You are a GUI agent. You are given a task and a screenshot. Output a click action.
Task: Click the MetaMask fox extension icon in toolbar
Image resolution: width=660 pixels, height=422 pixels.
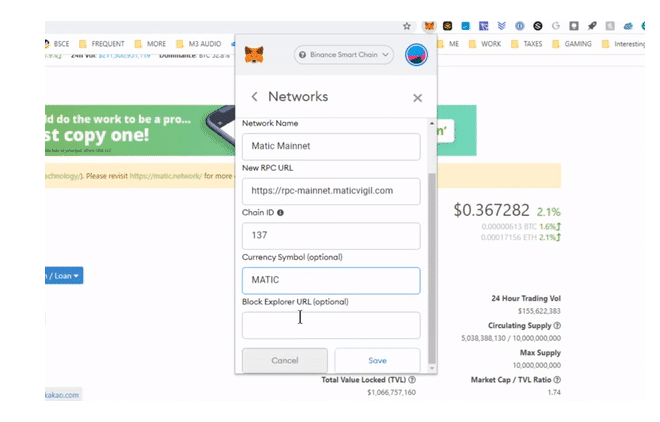pos(429,26)
